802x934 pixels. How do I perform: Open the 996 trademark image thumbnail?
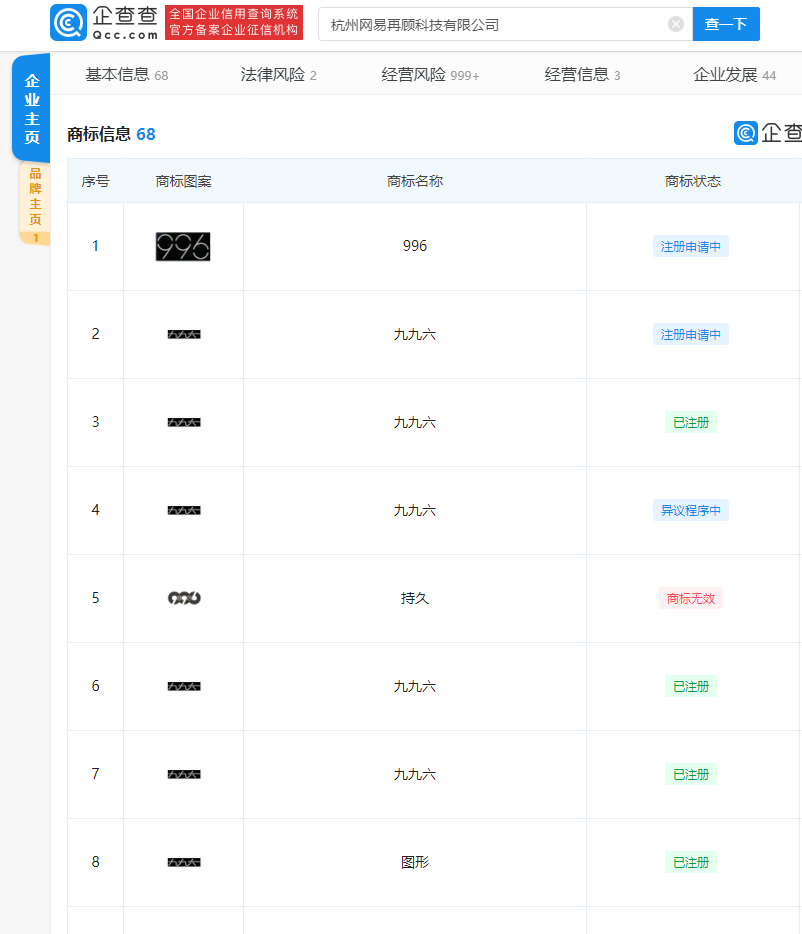pyautogui.click(x=183, y=247)
